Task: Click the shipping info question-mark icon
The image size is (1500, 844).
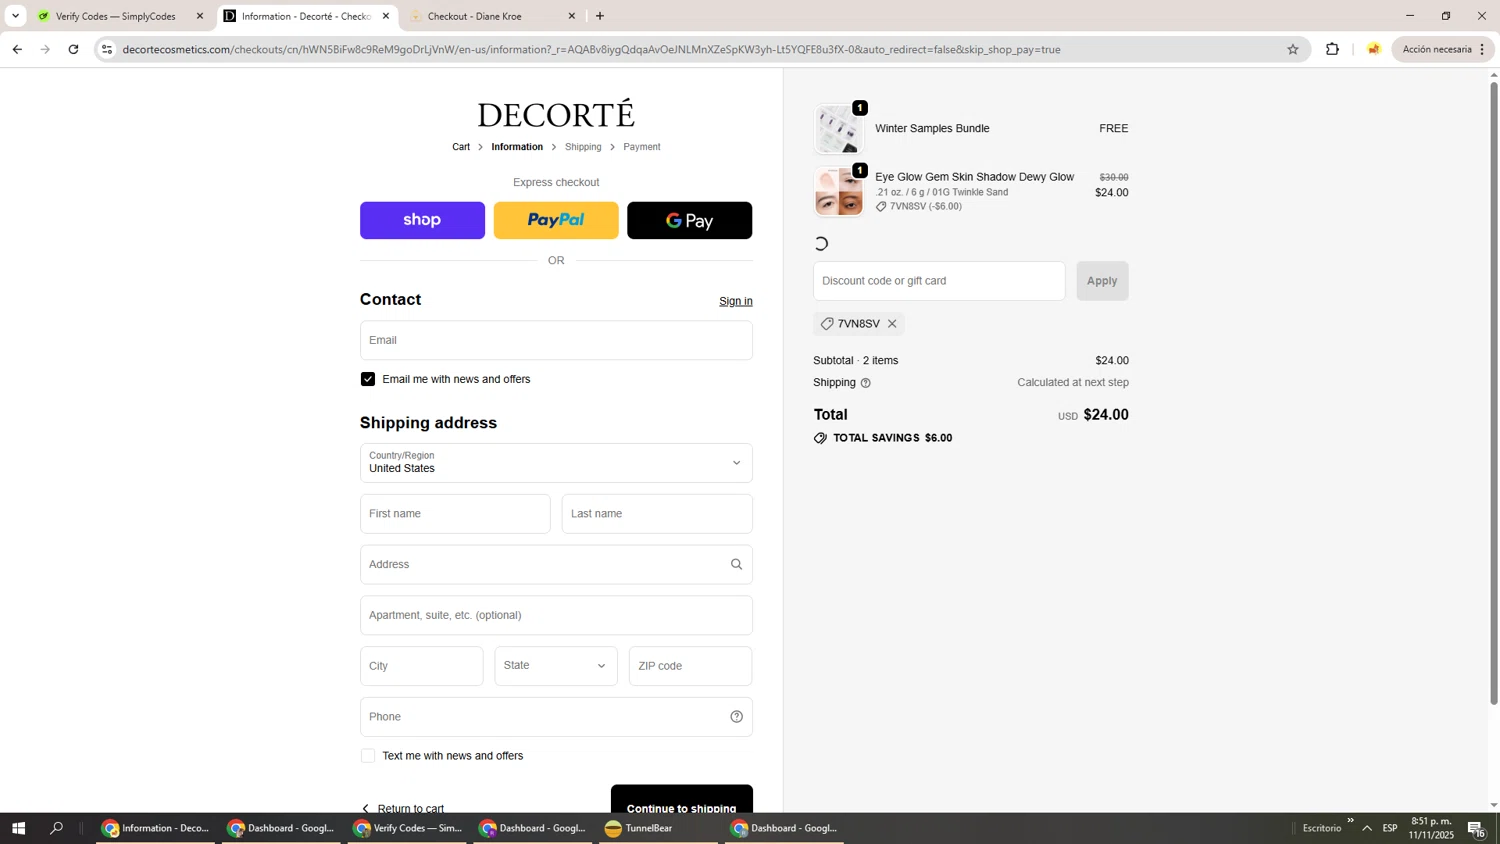Action: 866,383
